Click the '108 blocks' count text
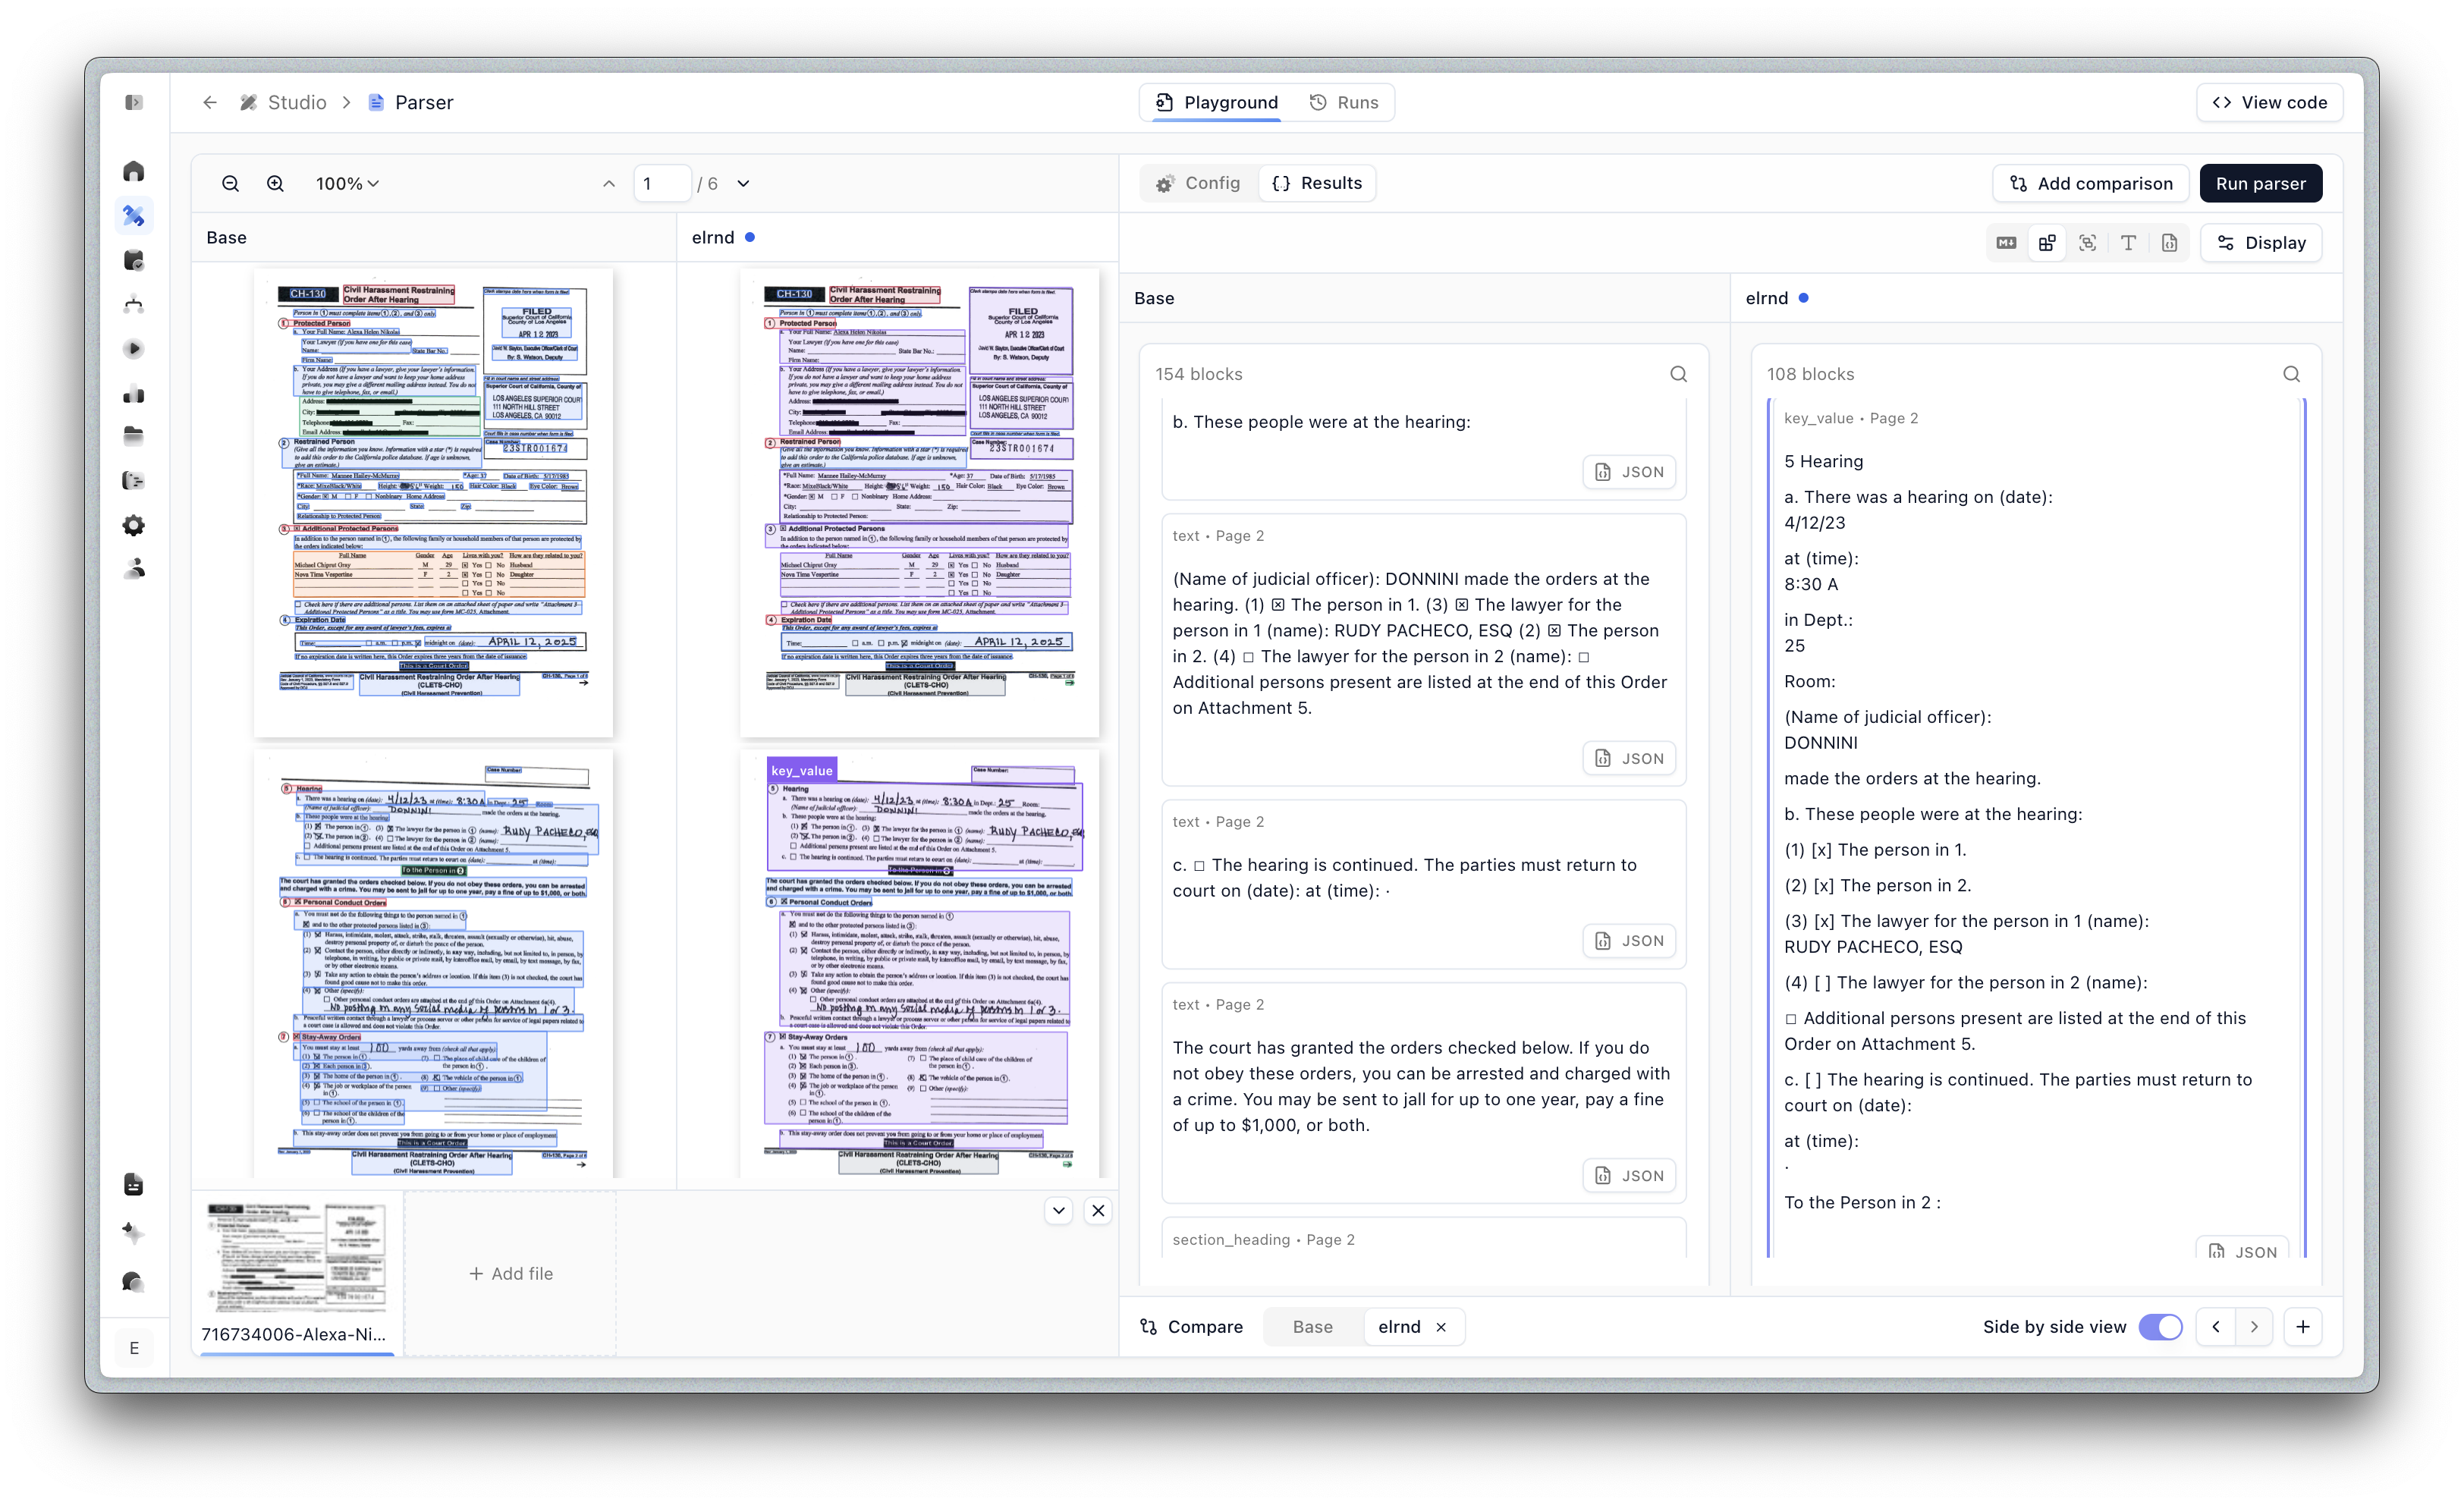Viewport: 2464px width, 1505px height. pos(1810,374)
